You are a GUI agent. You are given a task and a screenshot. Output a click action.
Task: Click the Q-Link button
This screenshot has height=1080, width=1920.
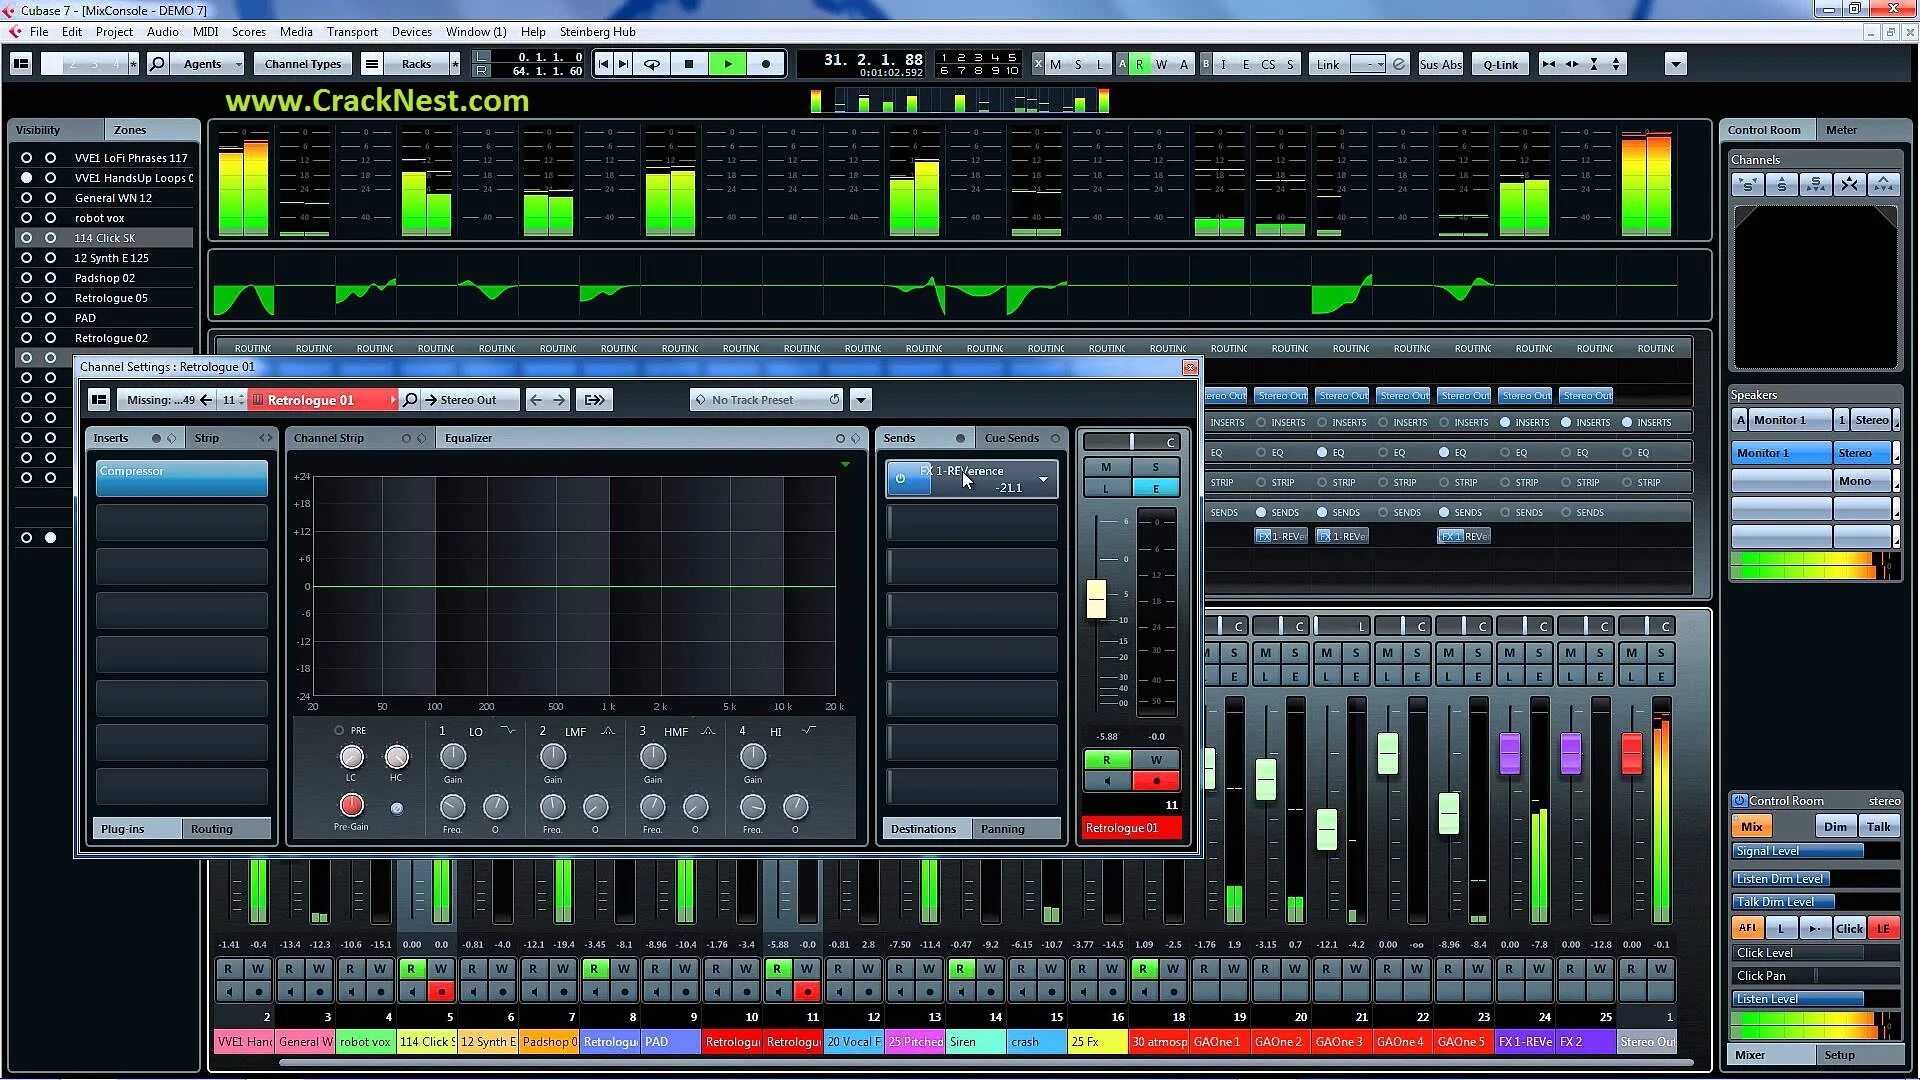point(1500,64)
